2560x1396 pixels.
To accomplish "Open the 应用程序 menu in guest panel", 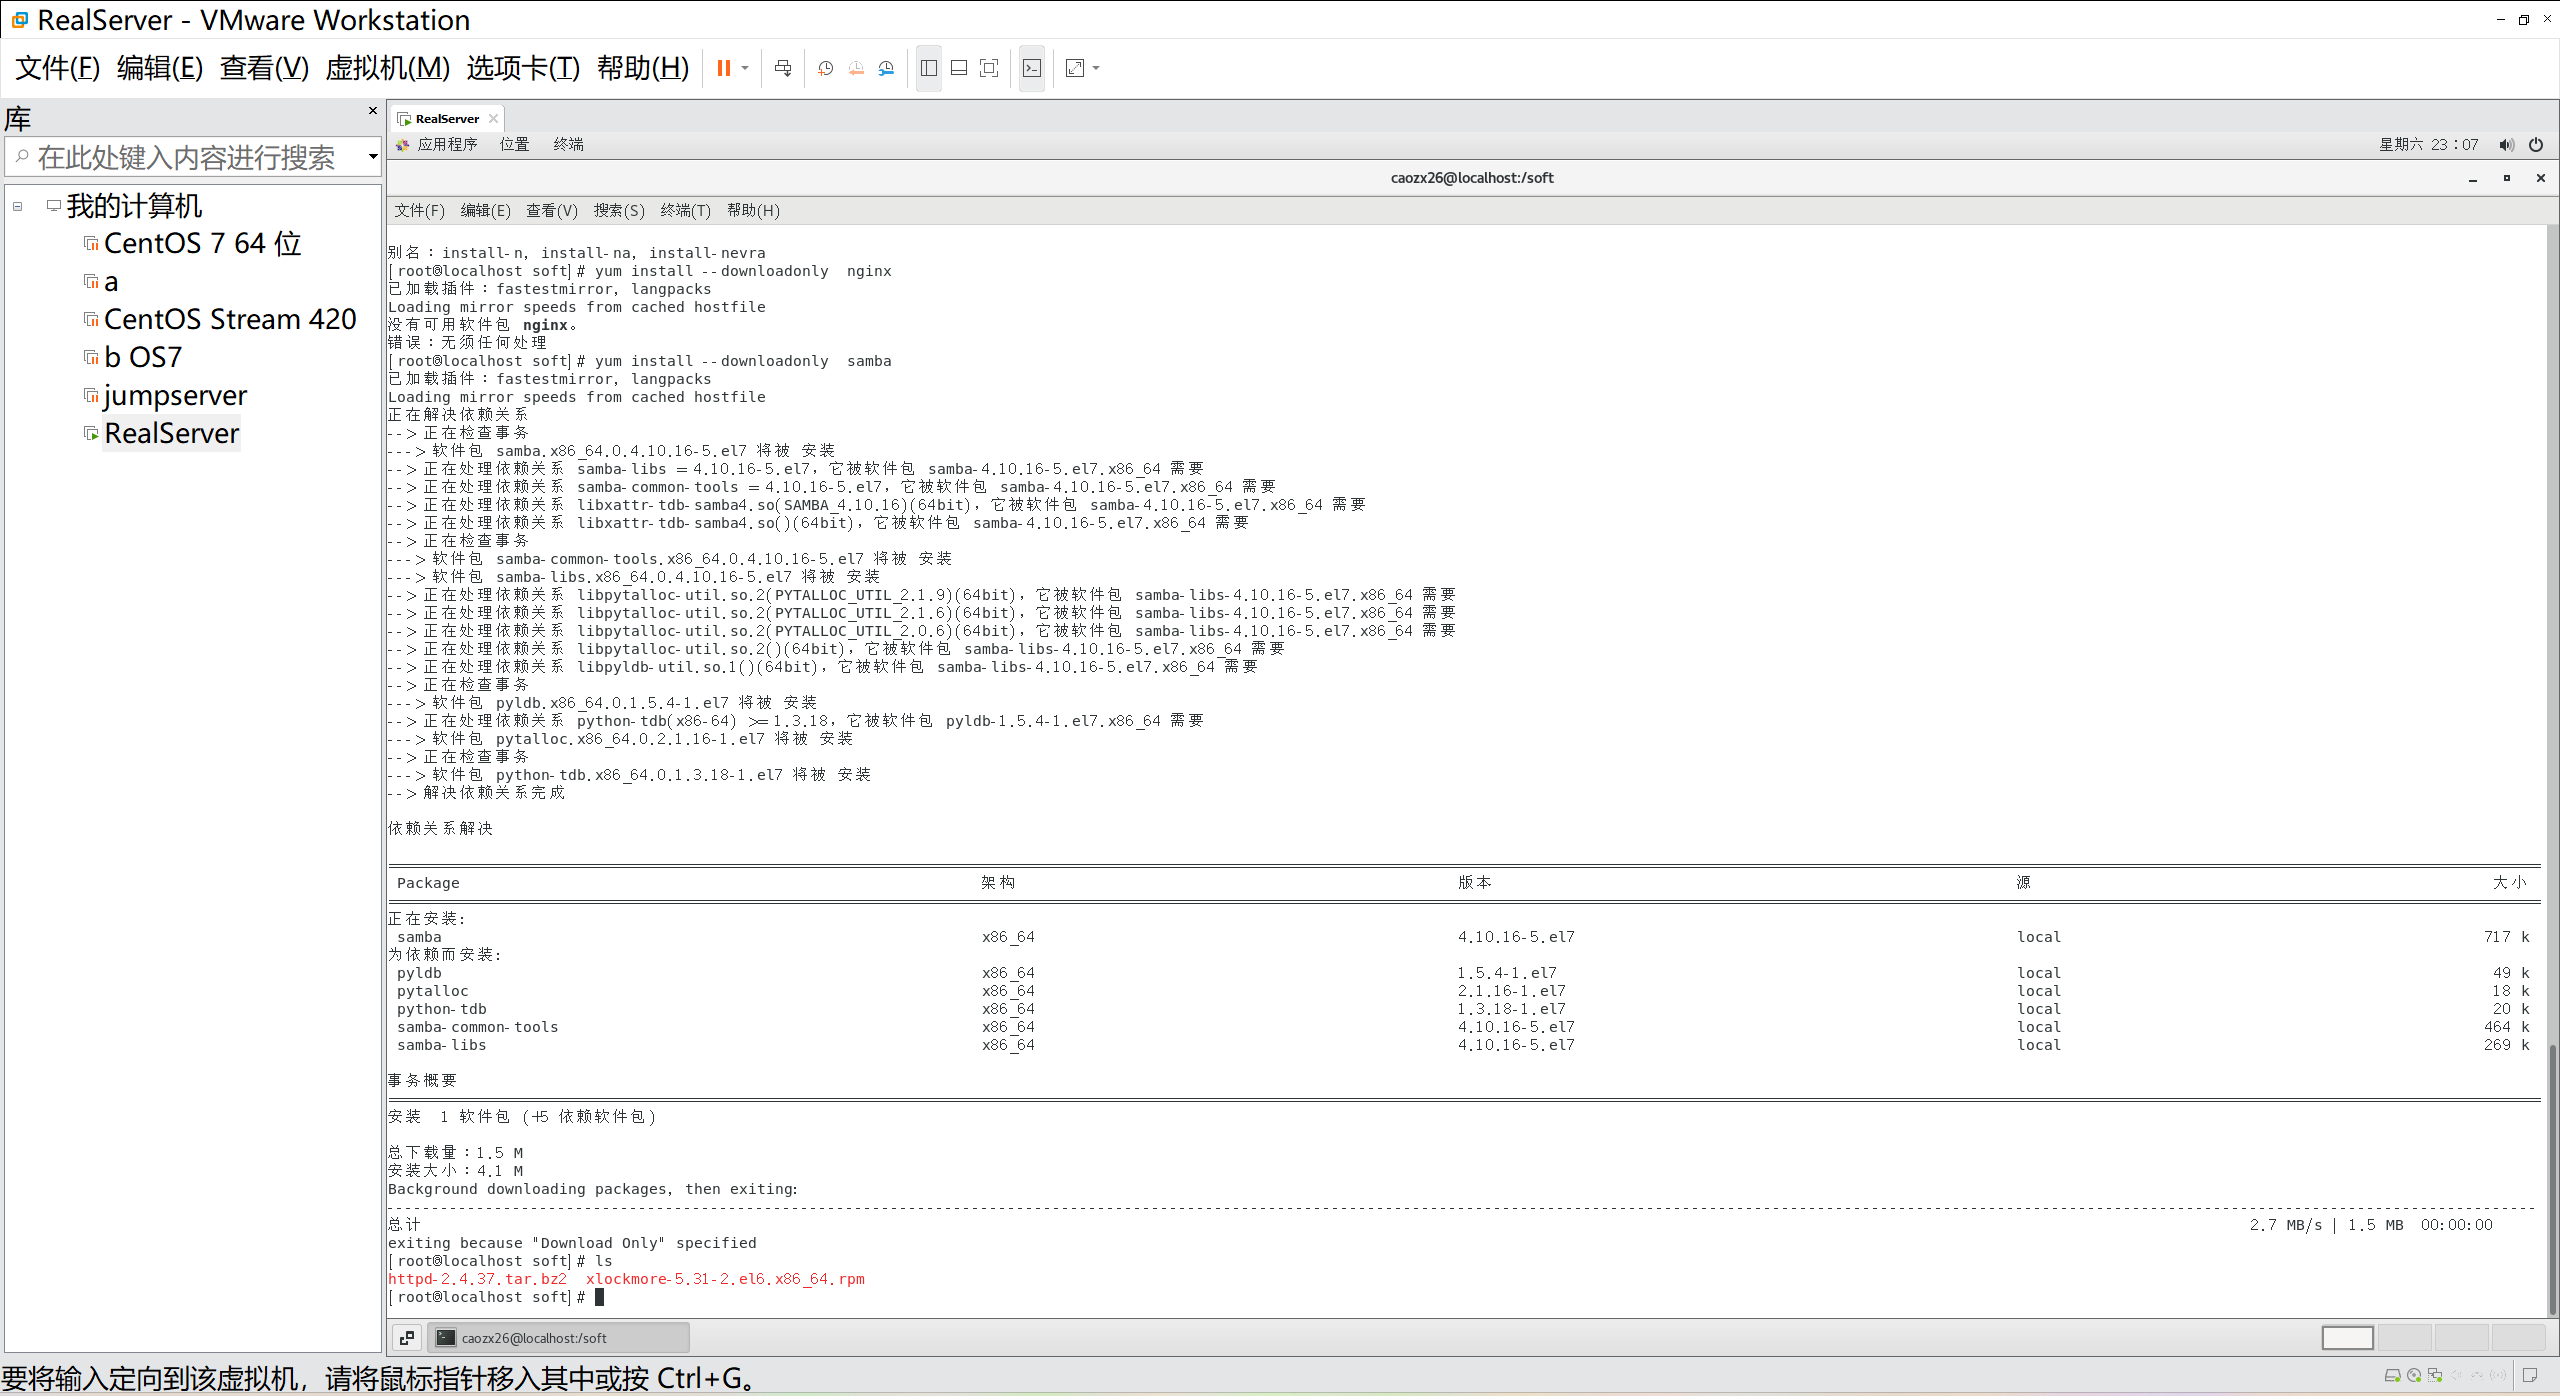I will (x=446, y=144).
